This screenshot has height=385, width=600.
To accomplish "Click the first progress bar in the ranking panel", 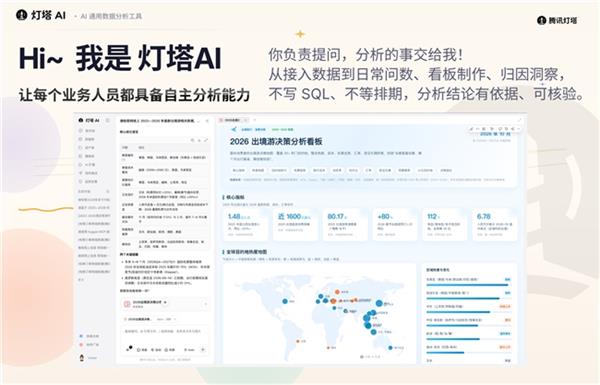I will click(x=468, y=285).
